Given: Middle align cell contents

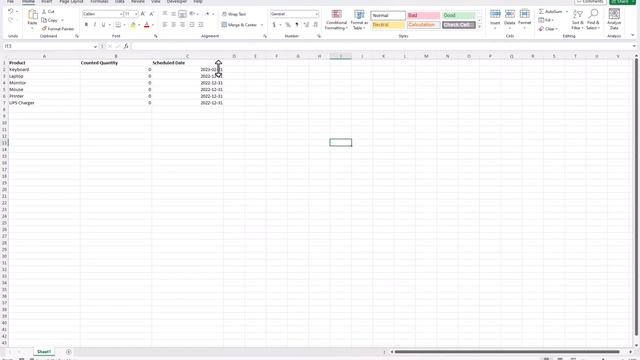Looking at the screenshot, I should (173, 14).
